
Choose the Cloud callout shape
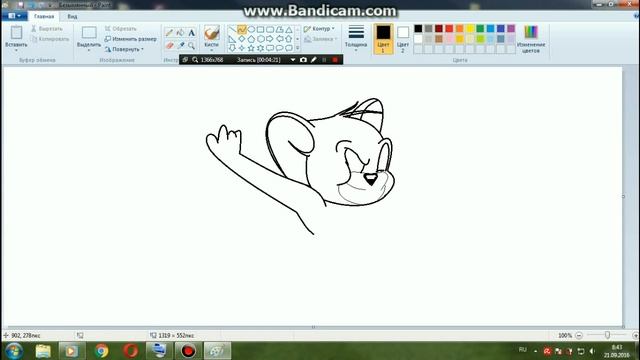[x=289, y=48]
